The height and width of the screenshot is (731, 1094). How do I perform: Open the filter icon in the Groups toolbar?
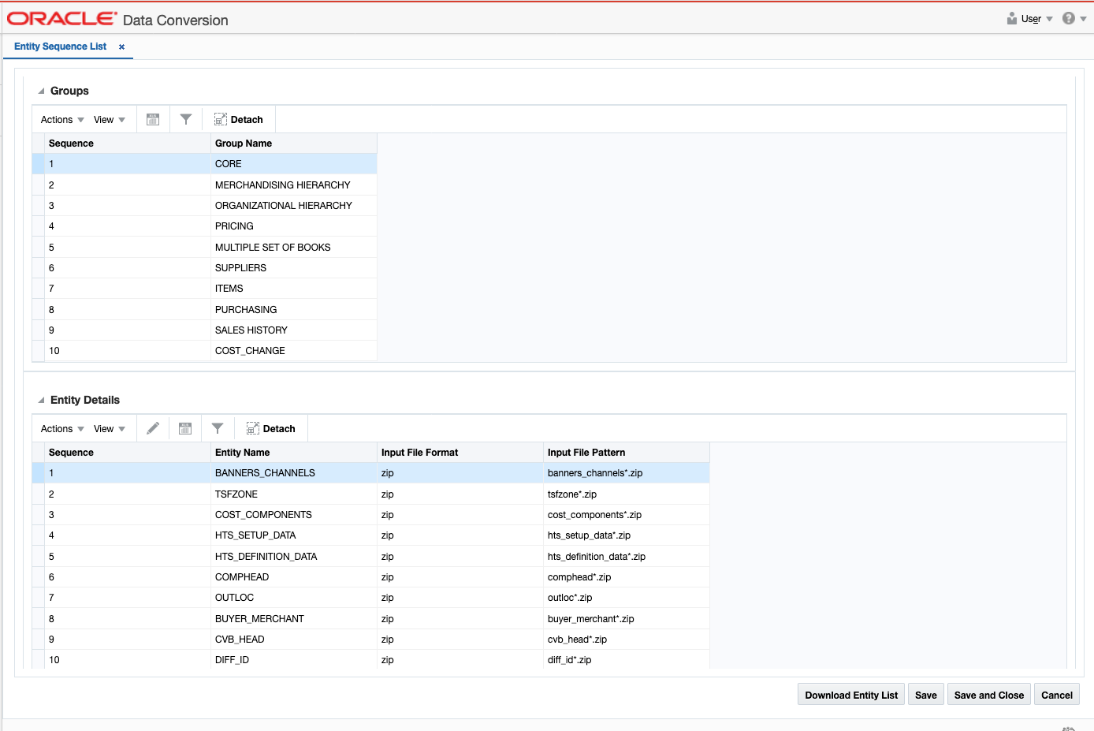click(186, 119)
